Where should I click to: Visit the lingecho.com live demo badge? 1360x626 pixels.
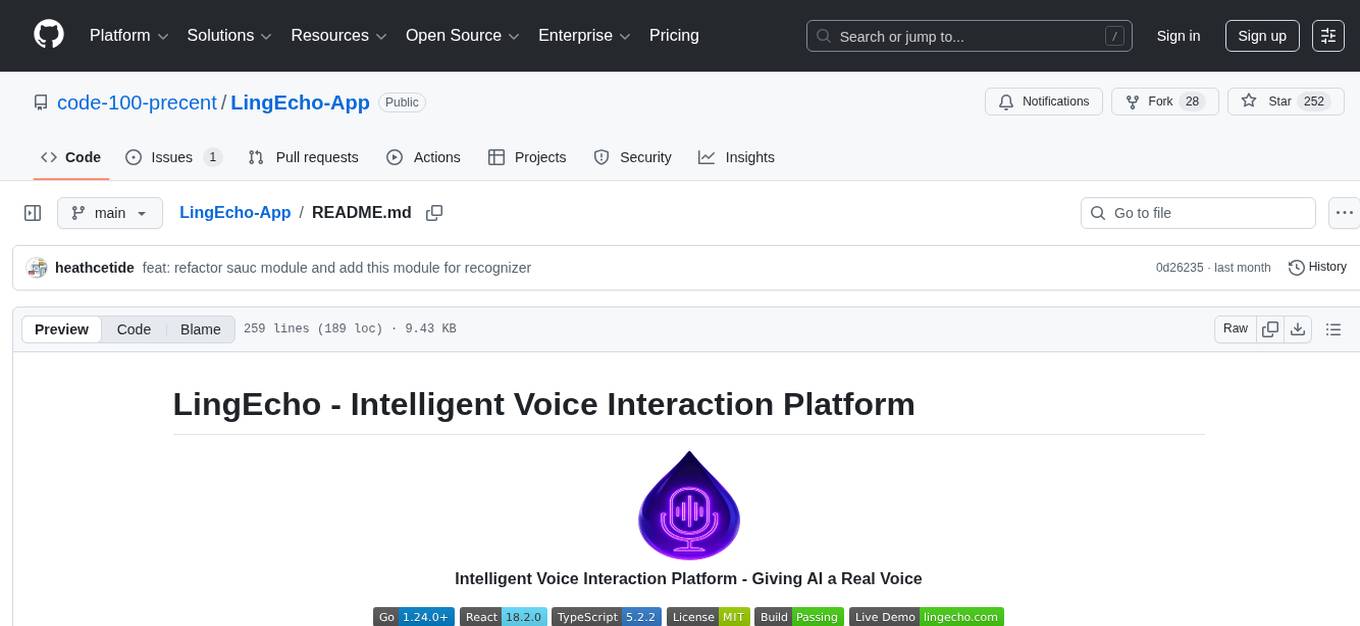tap(962, 616)
